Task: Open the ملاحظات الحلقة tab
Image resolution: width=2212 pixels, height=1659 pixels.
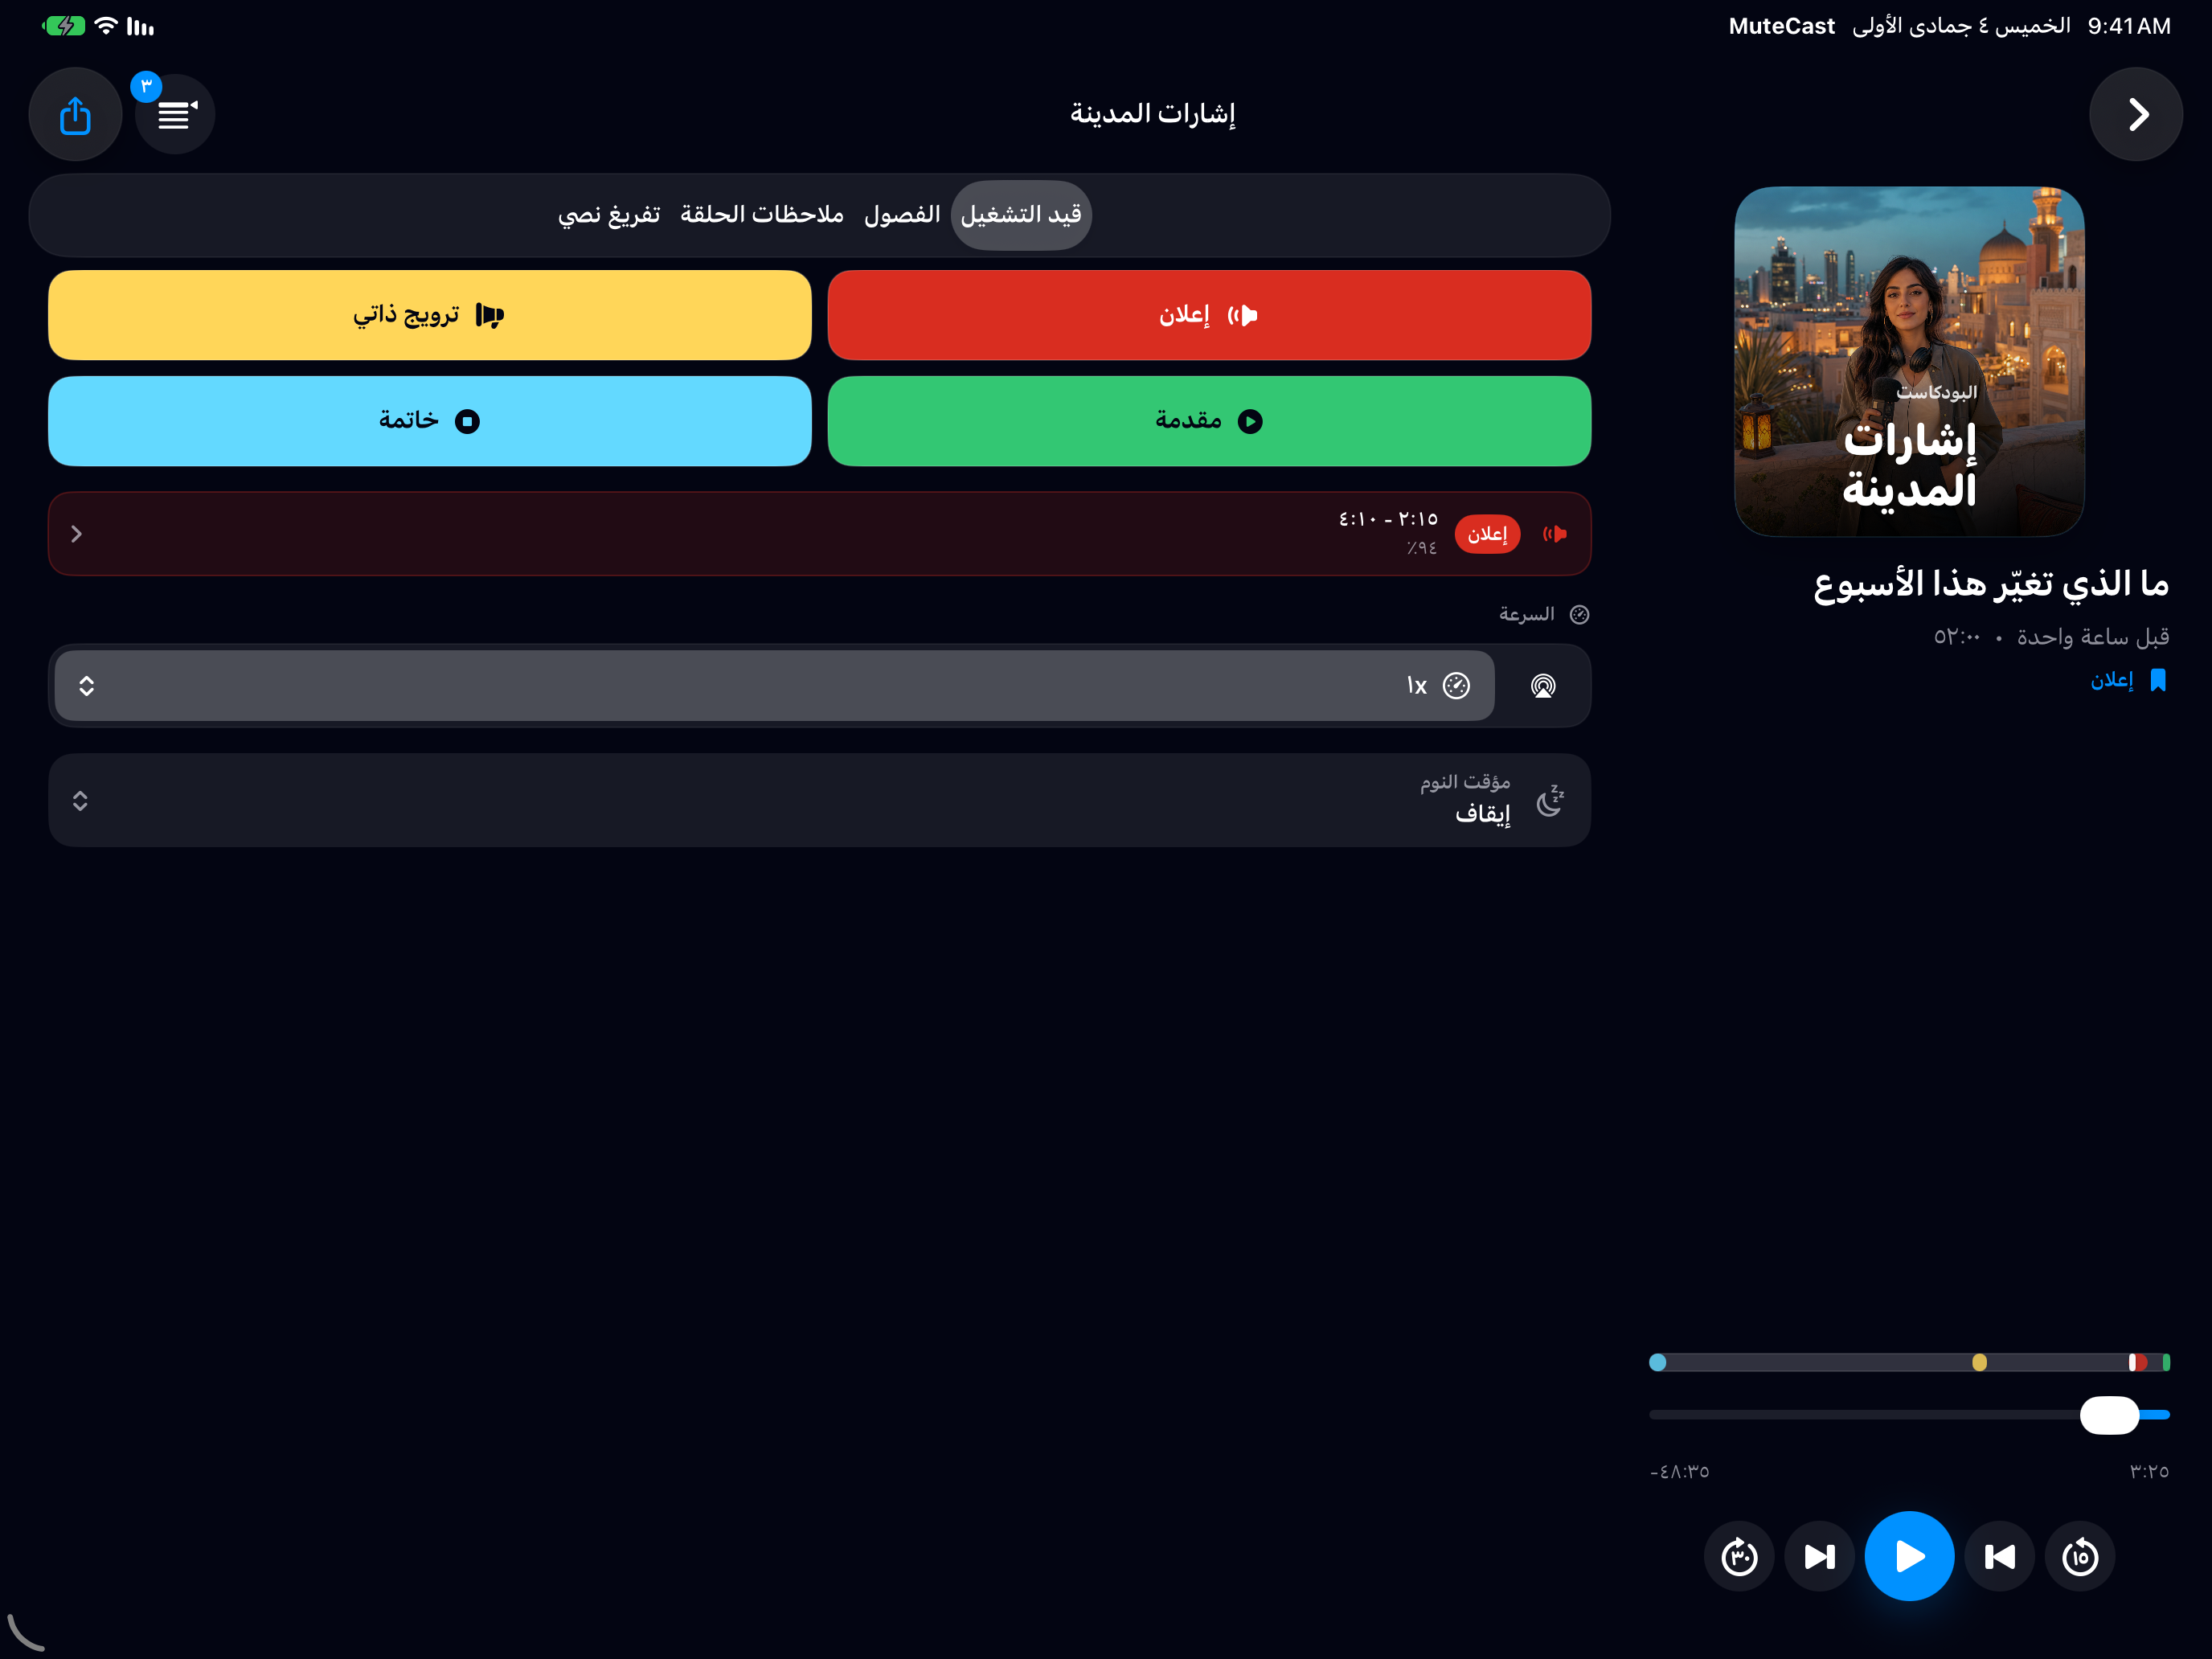Action: (762, 215)
